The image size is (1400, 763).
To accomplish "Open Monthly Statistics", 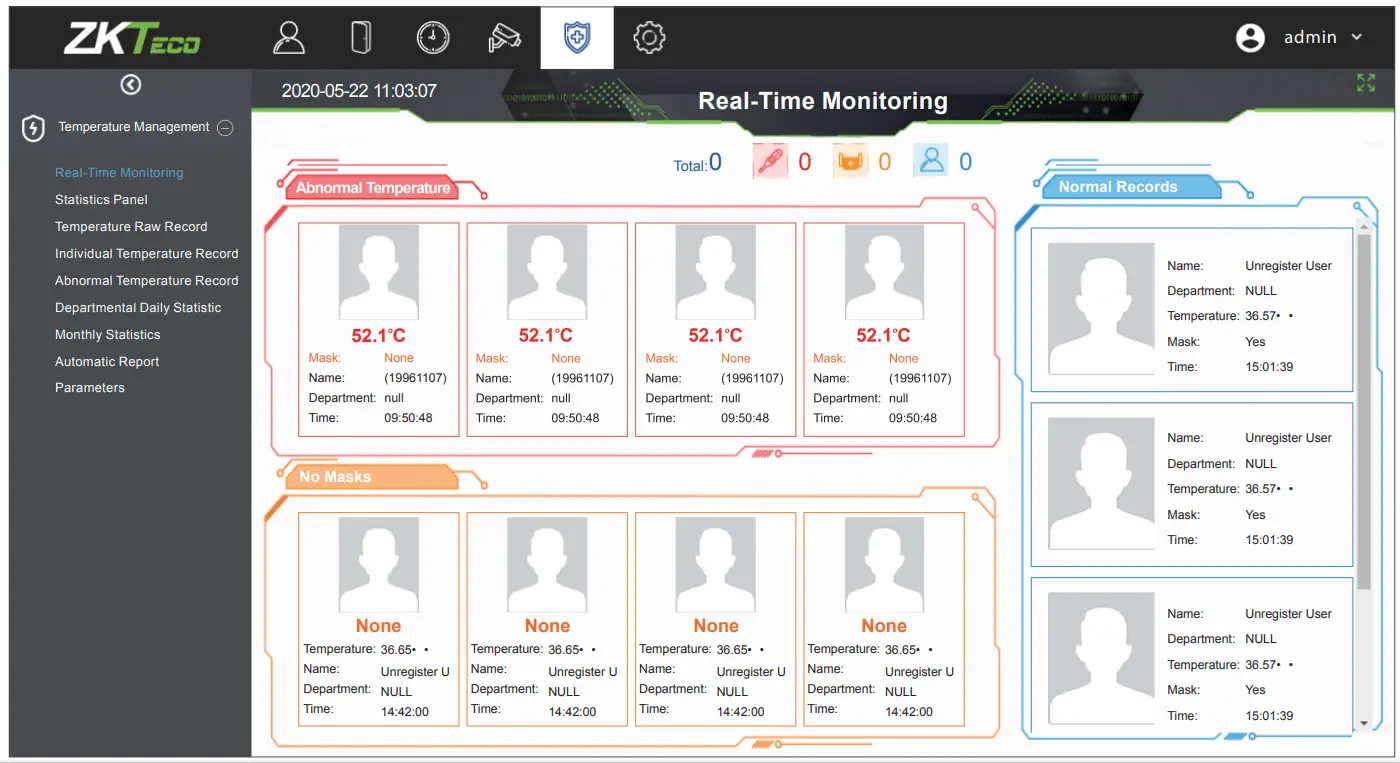I will tap(107, 334).
